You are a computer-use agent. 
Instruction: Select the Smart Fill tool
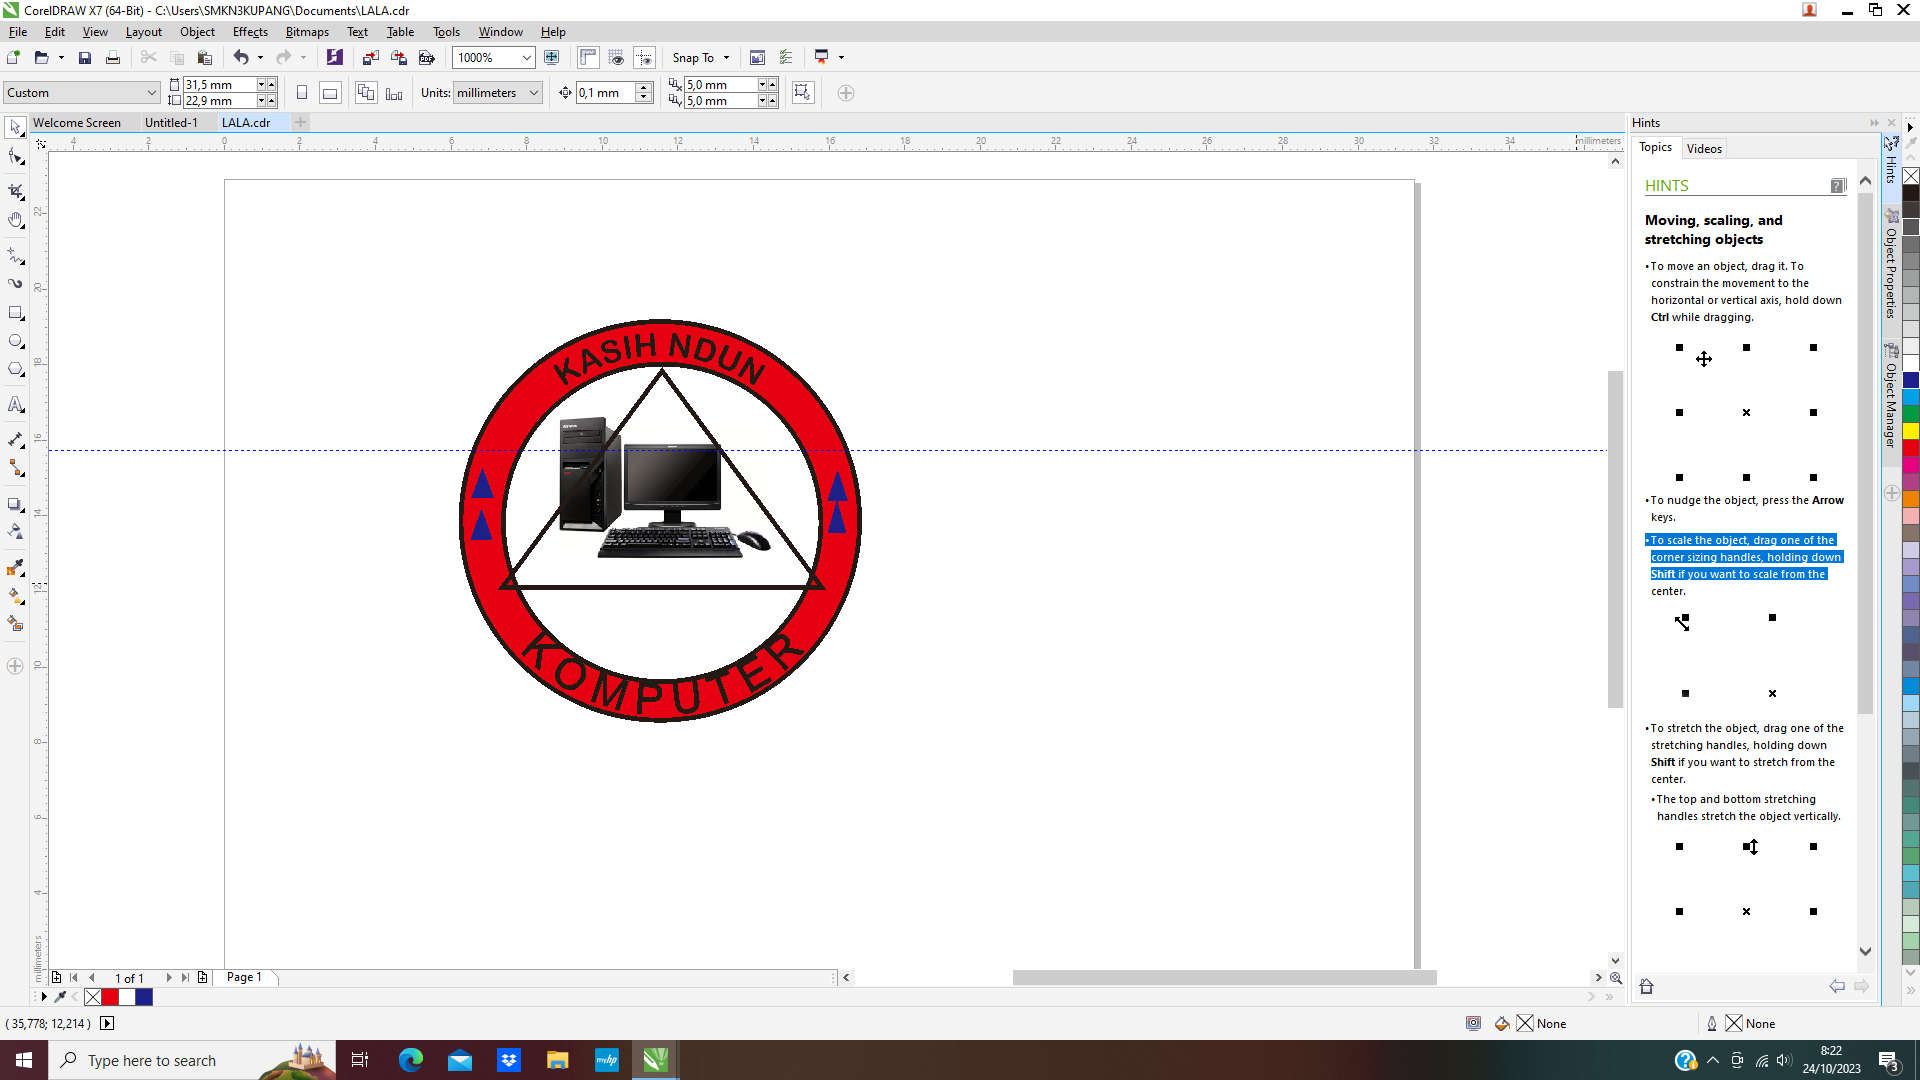click(15, 624)
